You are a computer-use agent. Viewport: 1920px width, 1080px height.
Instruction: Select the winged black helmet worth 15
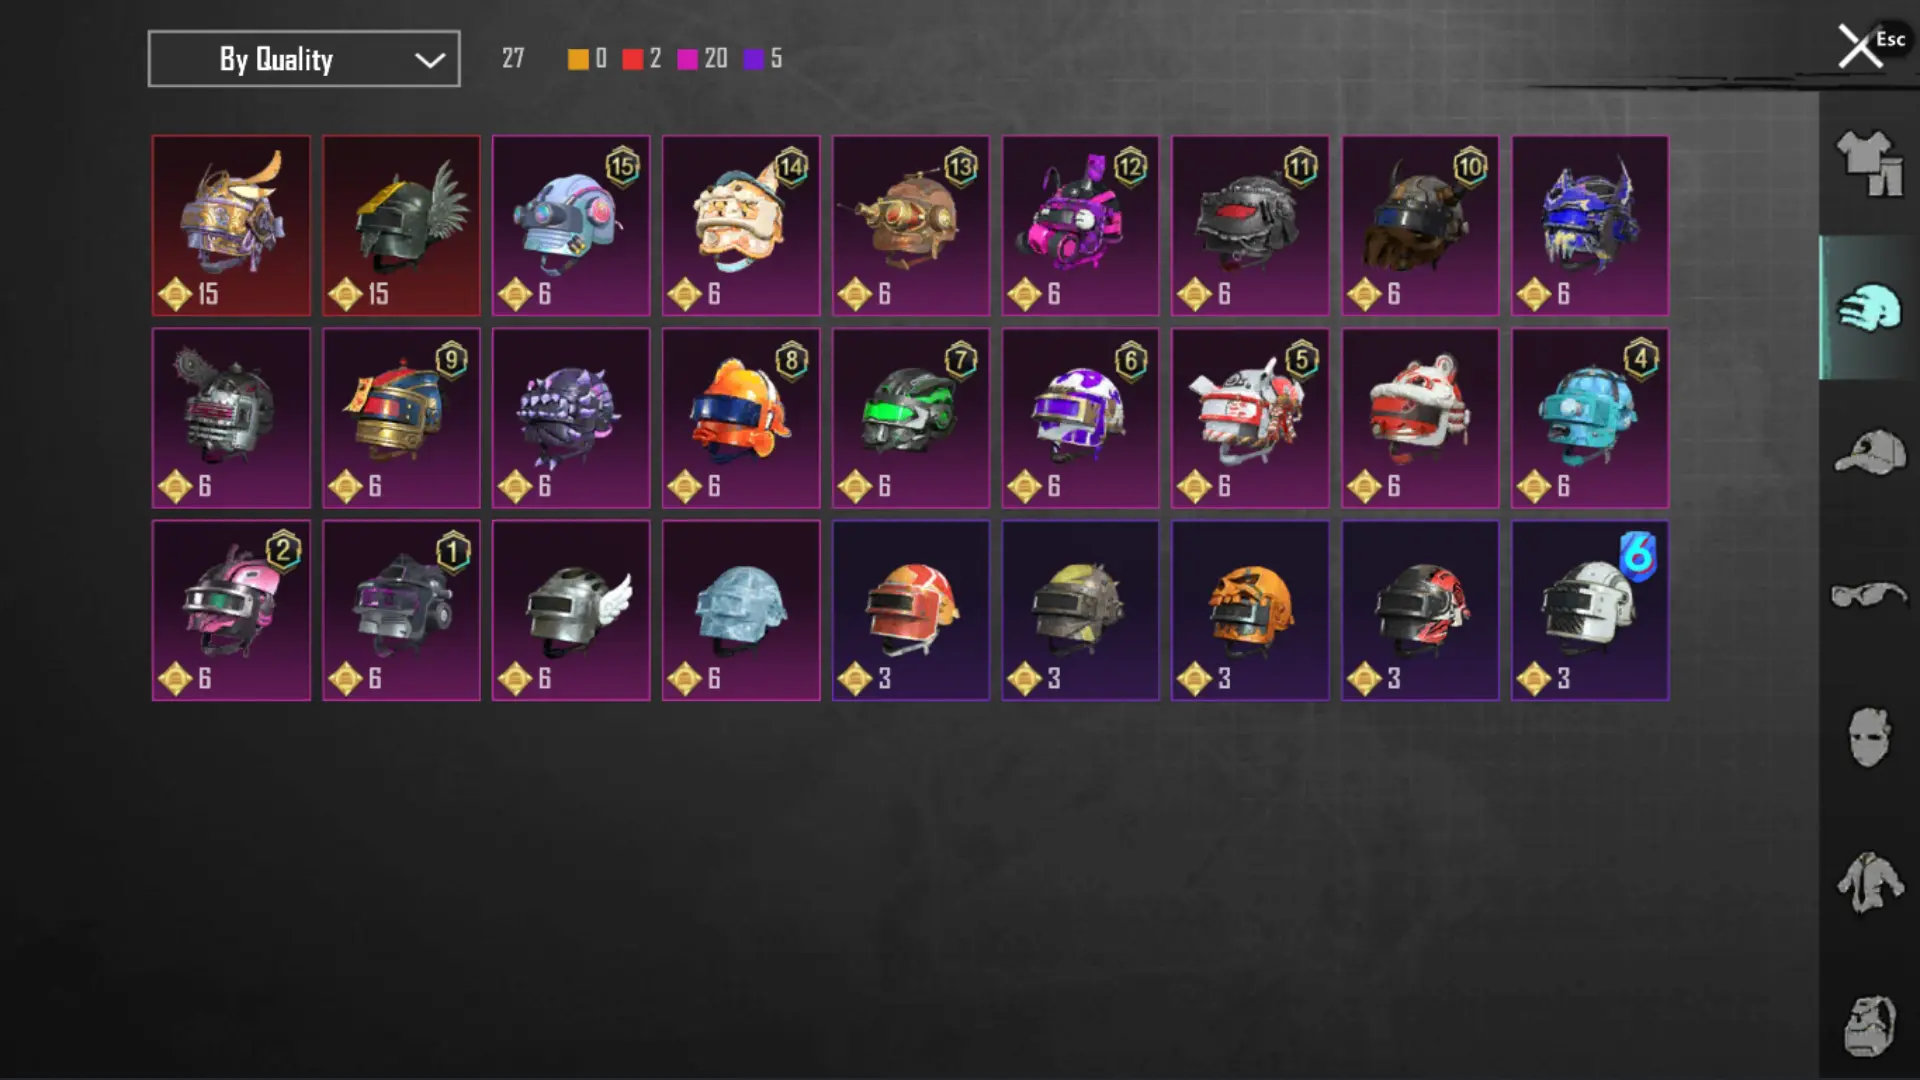pos(401,226)
